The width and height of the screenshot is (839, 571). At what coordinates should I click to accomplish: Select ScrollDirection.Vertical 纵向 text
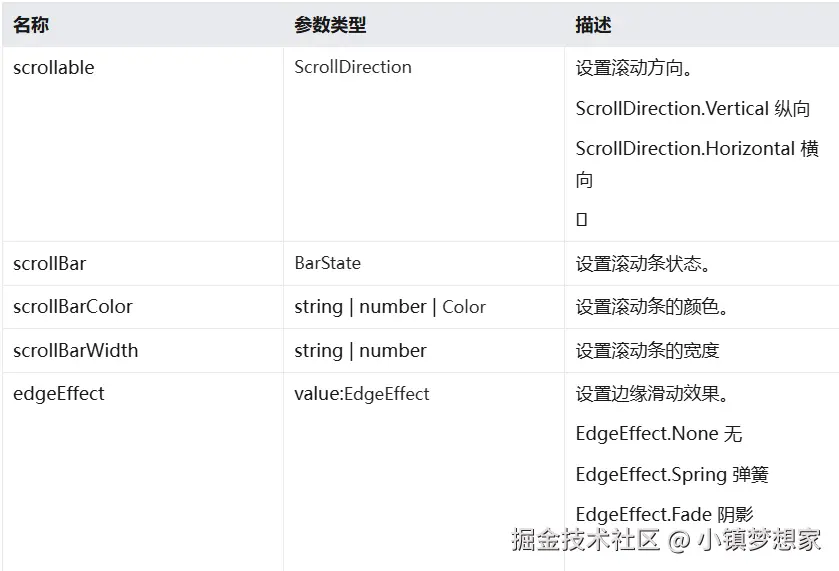pyautogui.click(x=692, y=109)
